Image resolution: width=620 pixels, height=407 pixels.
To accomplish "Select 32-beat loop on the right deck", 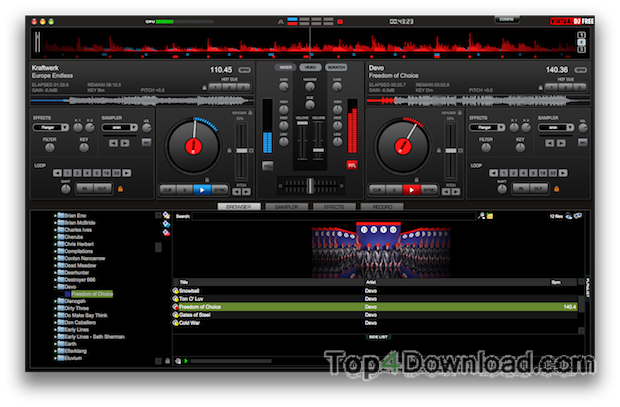I will tap(552, 173).
